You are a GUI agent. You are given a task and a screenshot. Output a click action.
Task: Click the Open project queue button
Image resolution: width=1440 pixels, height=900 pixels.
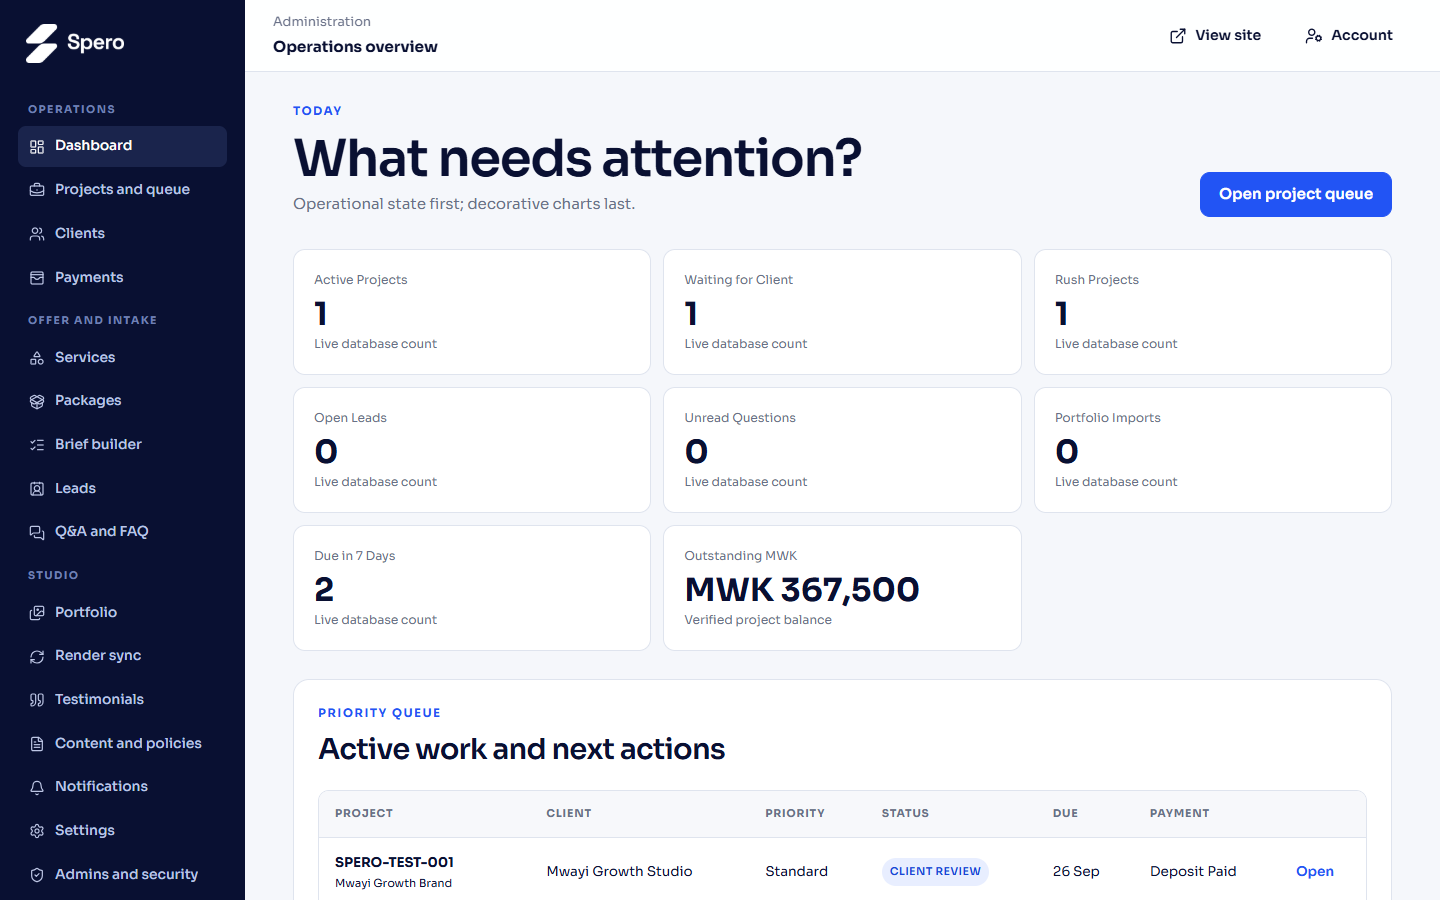[1295, 194]
